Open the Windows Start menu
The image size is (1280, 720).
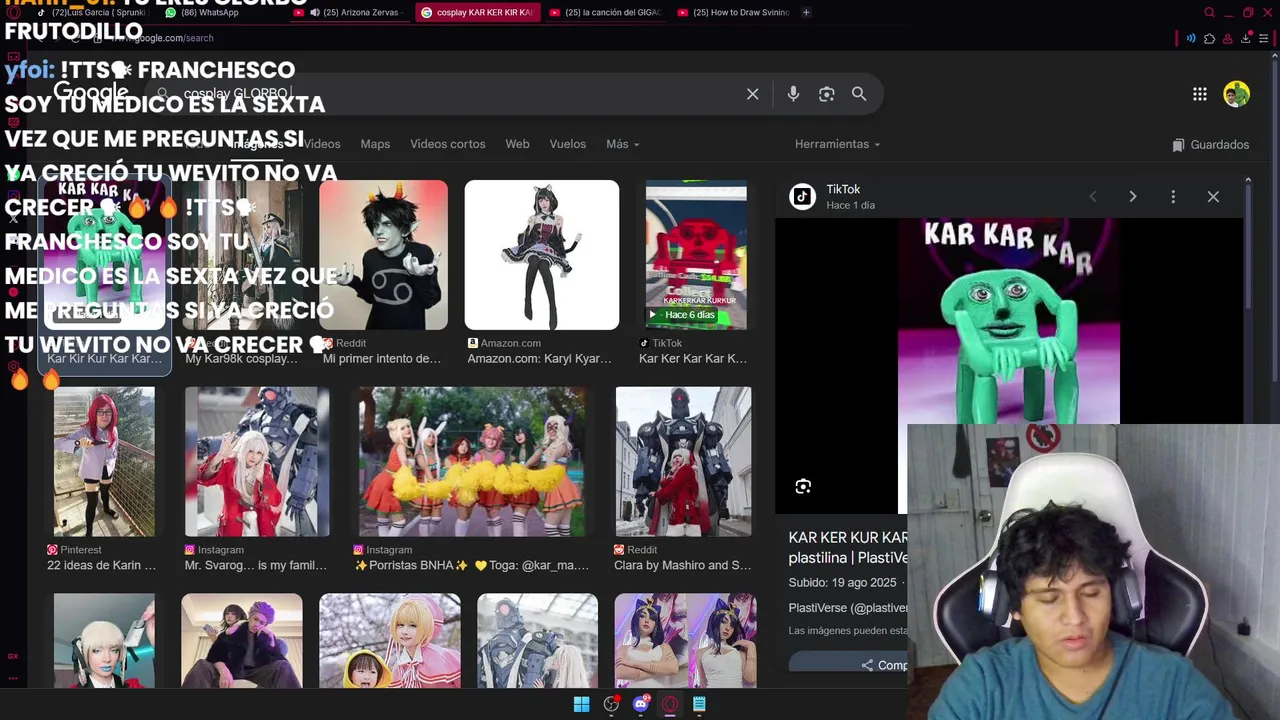[581, 704]
